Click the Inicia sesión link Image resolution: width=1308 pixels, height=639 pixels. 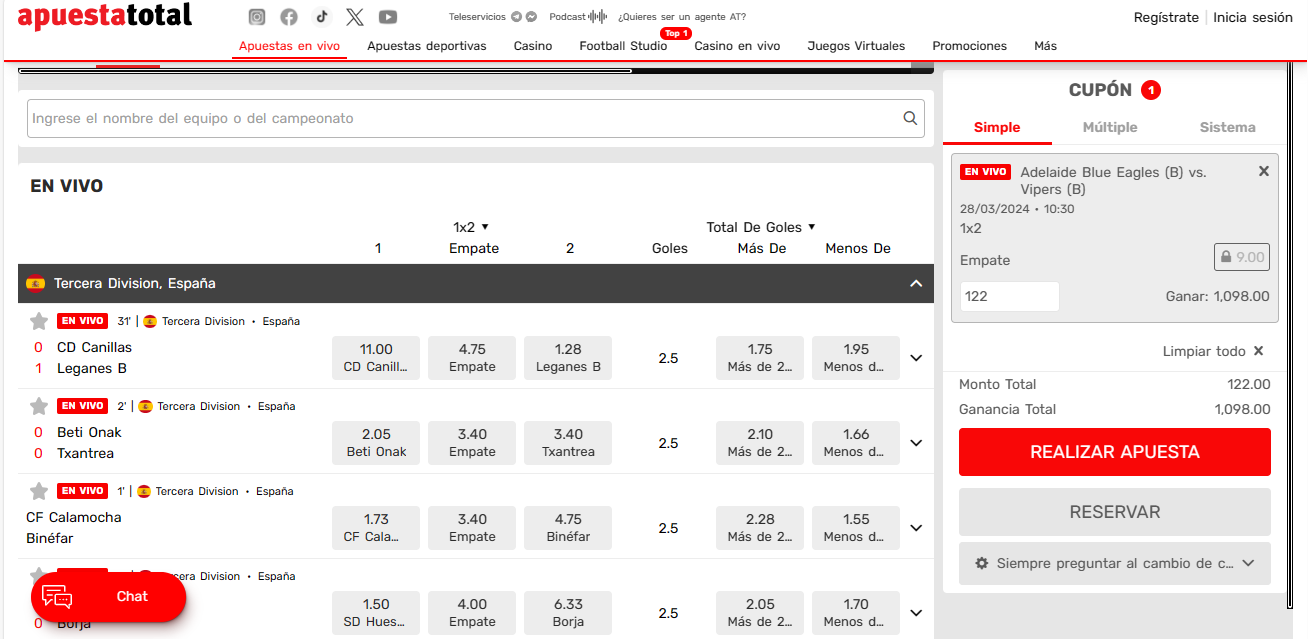pyautogui.click(x=1253, y=17)
